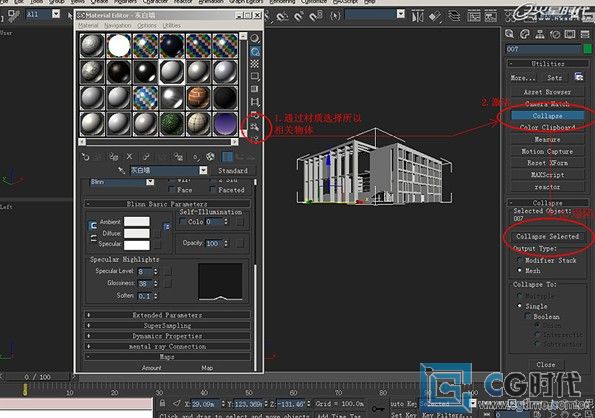Viewport: 595px width, 418px height.
Task: Click the Opacity value field
Action: pyautogui.click(x=214, y=244)
